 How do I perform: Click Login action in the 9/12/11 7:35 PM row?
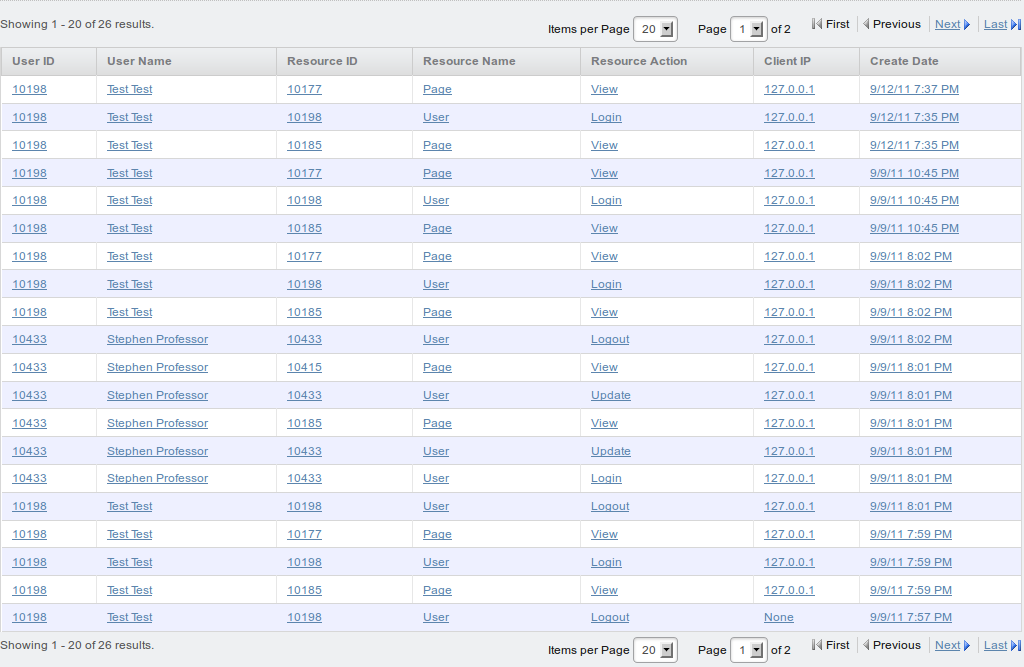606,118
